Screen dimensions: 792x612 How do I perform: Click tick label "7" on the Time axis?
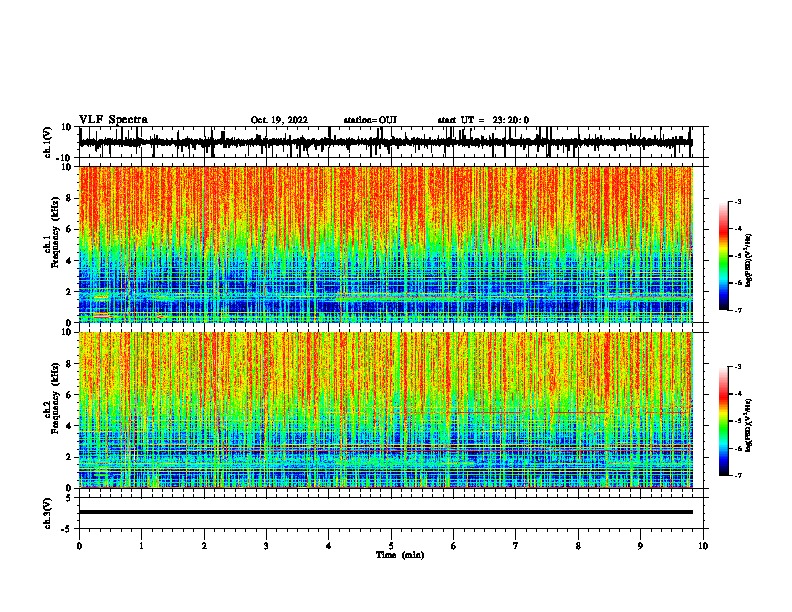(516, 546)
